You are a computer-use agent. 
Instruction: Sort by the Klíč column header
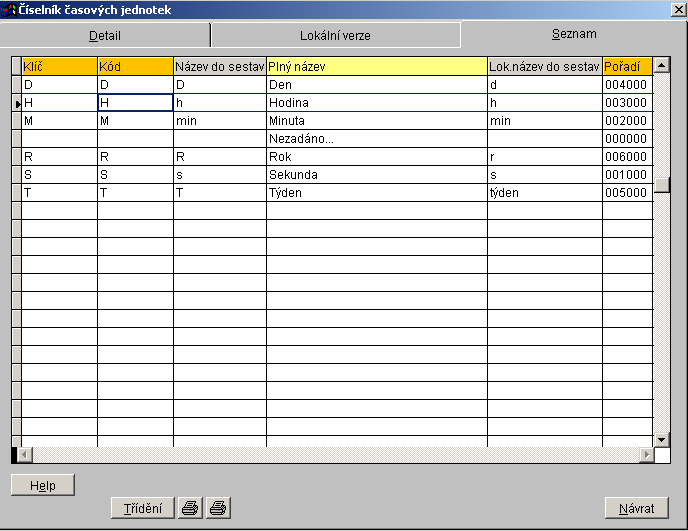[59, 66]
